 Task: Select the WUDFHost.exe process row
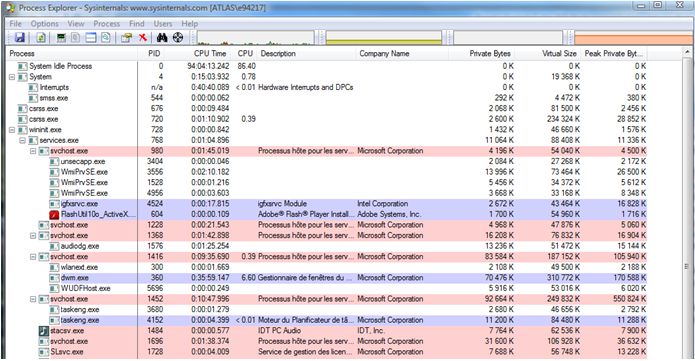326,289
